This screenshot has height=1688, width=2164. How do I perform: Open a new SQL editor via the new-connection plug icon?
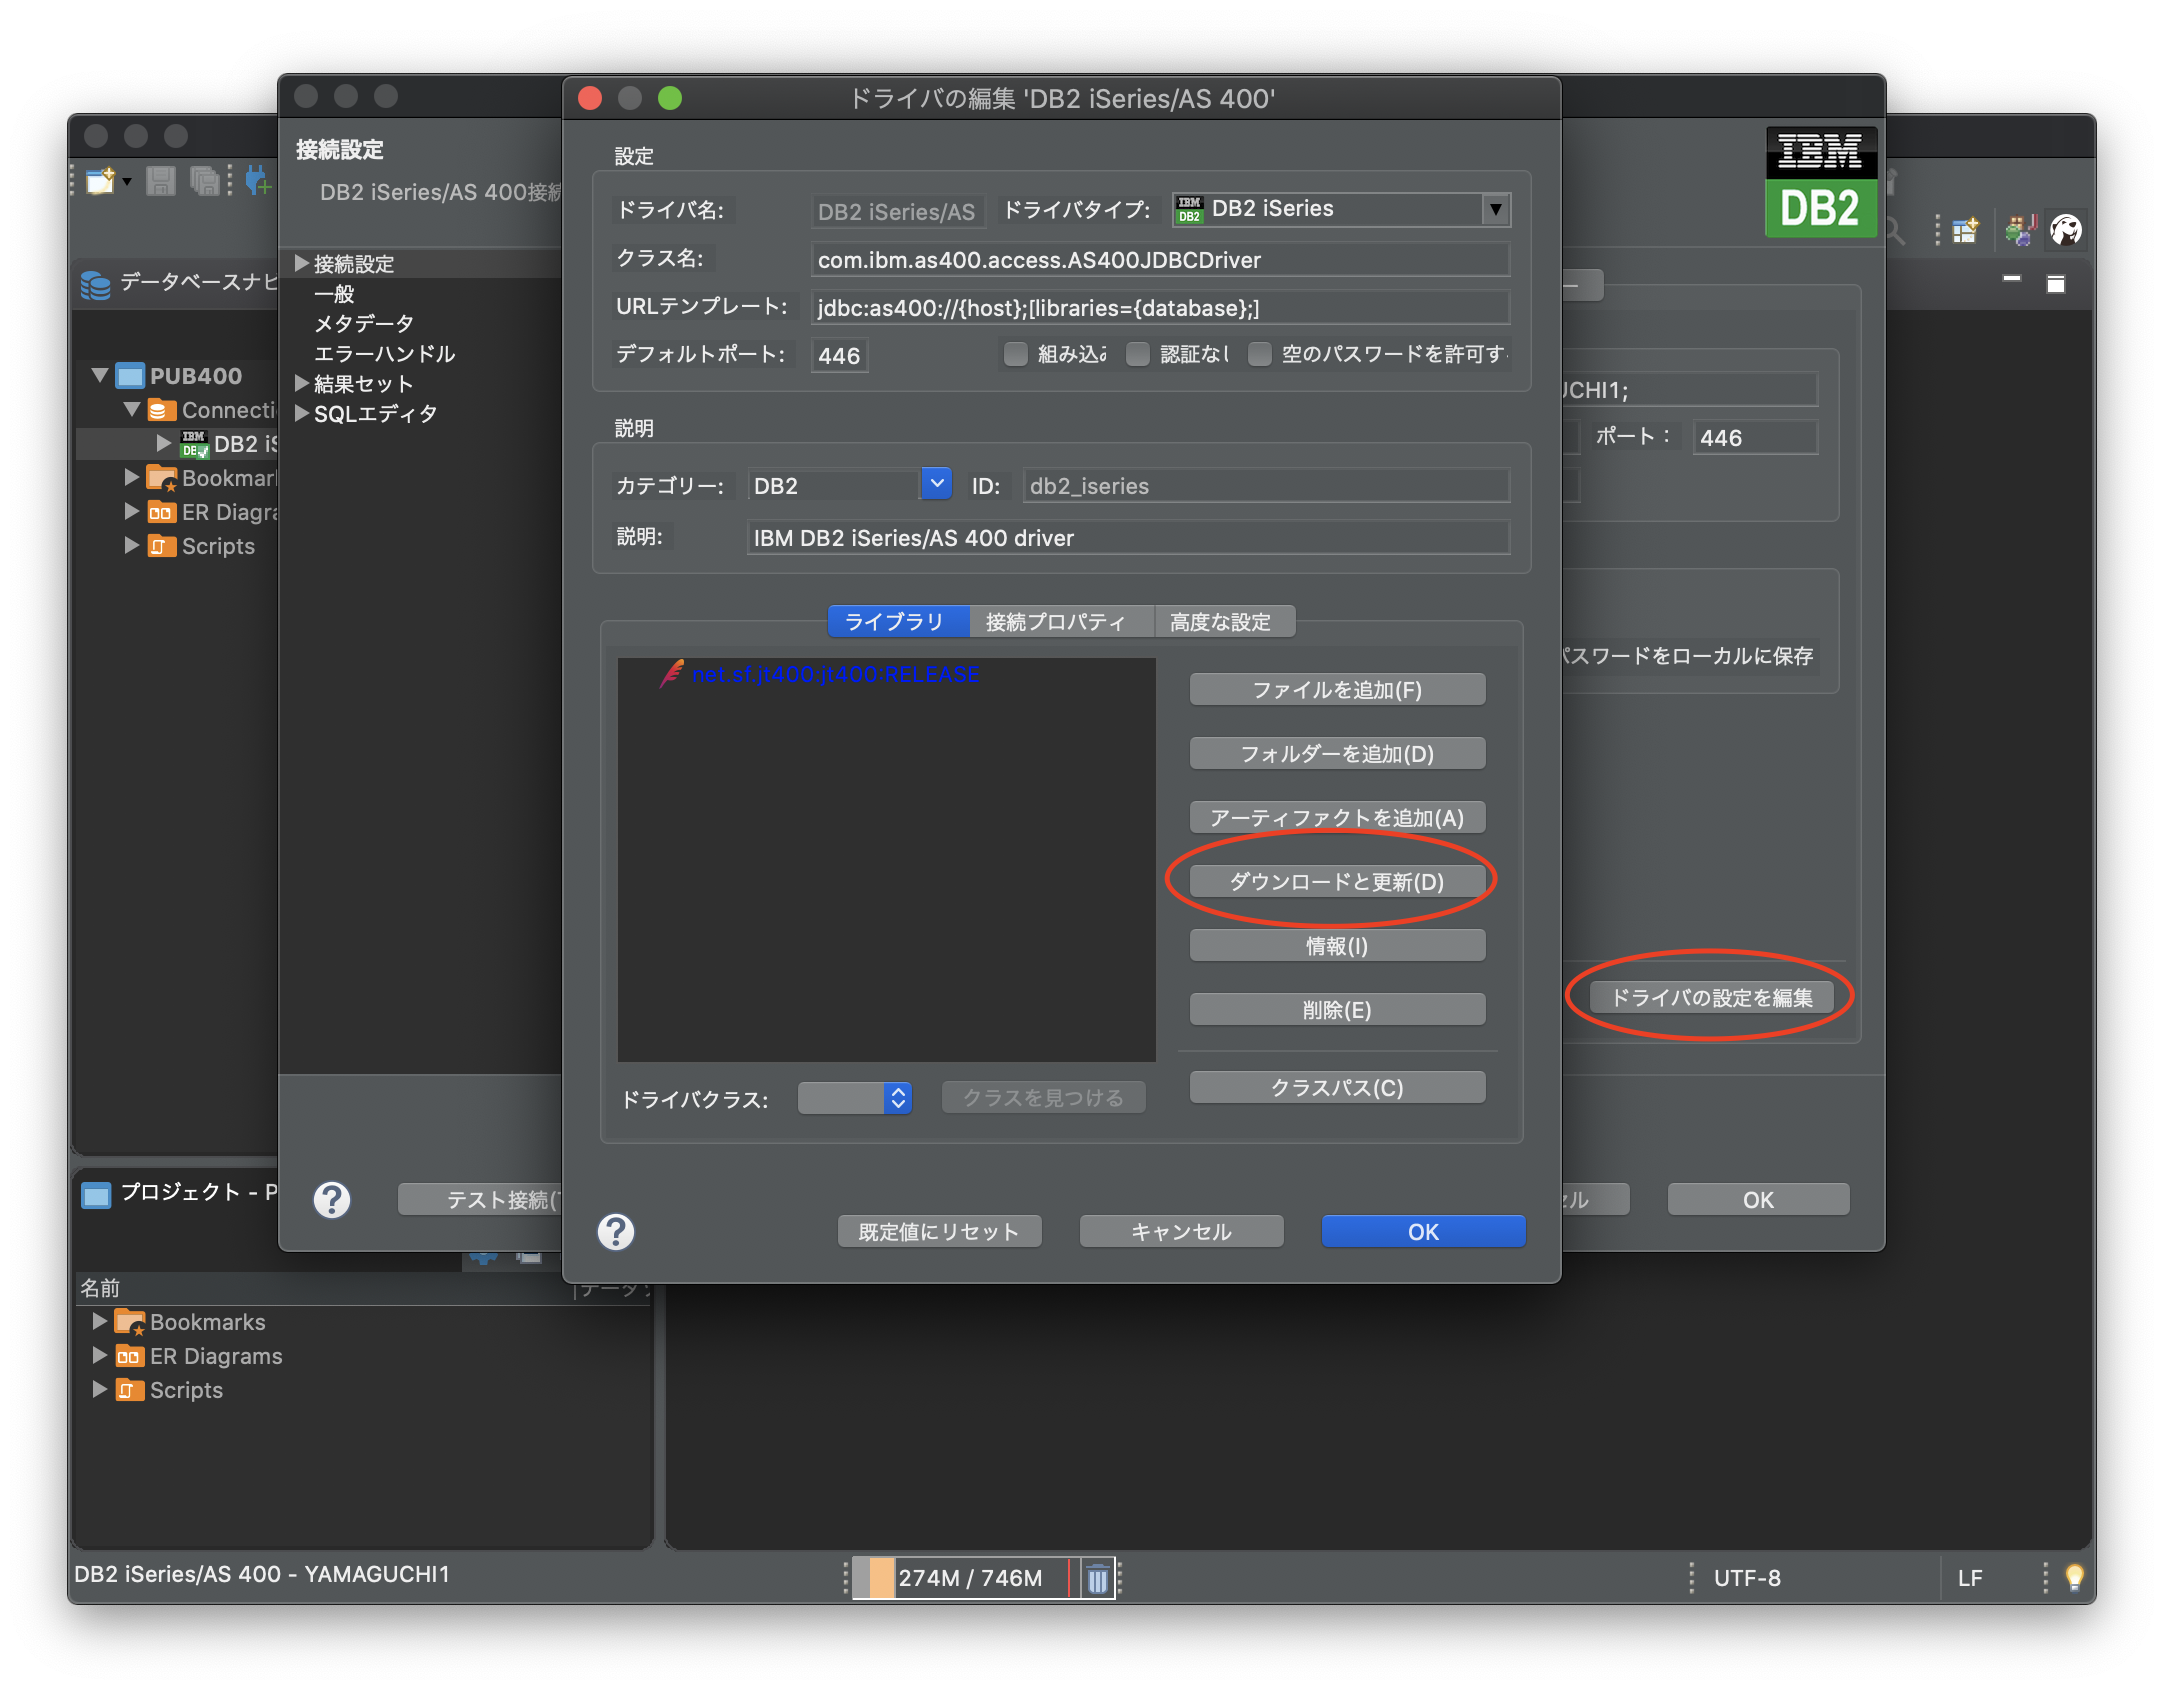258,181
